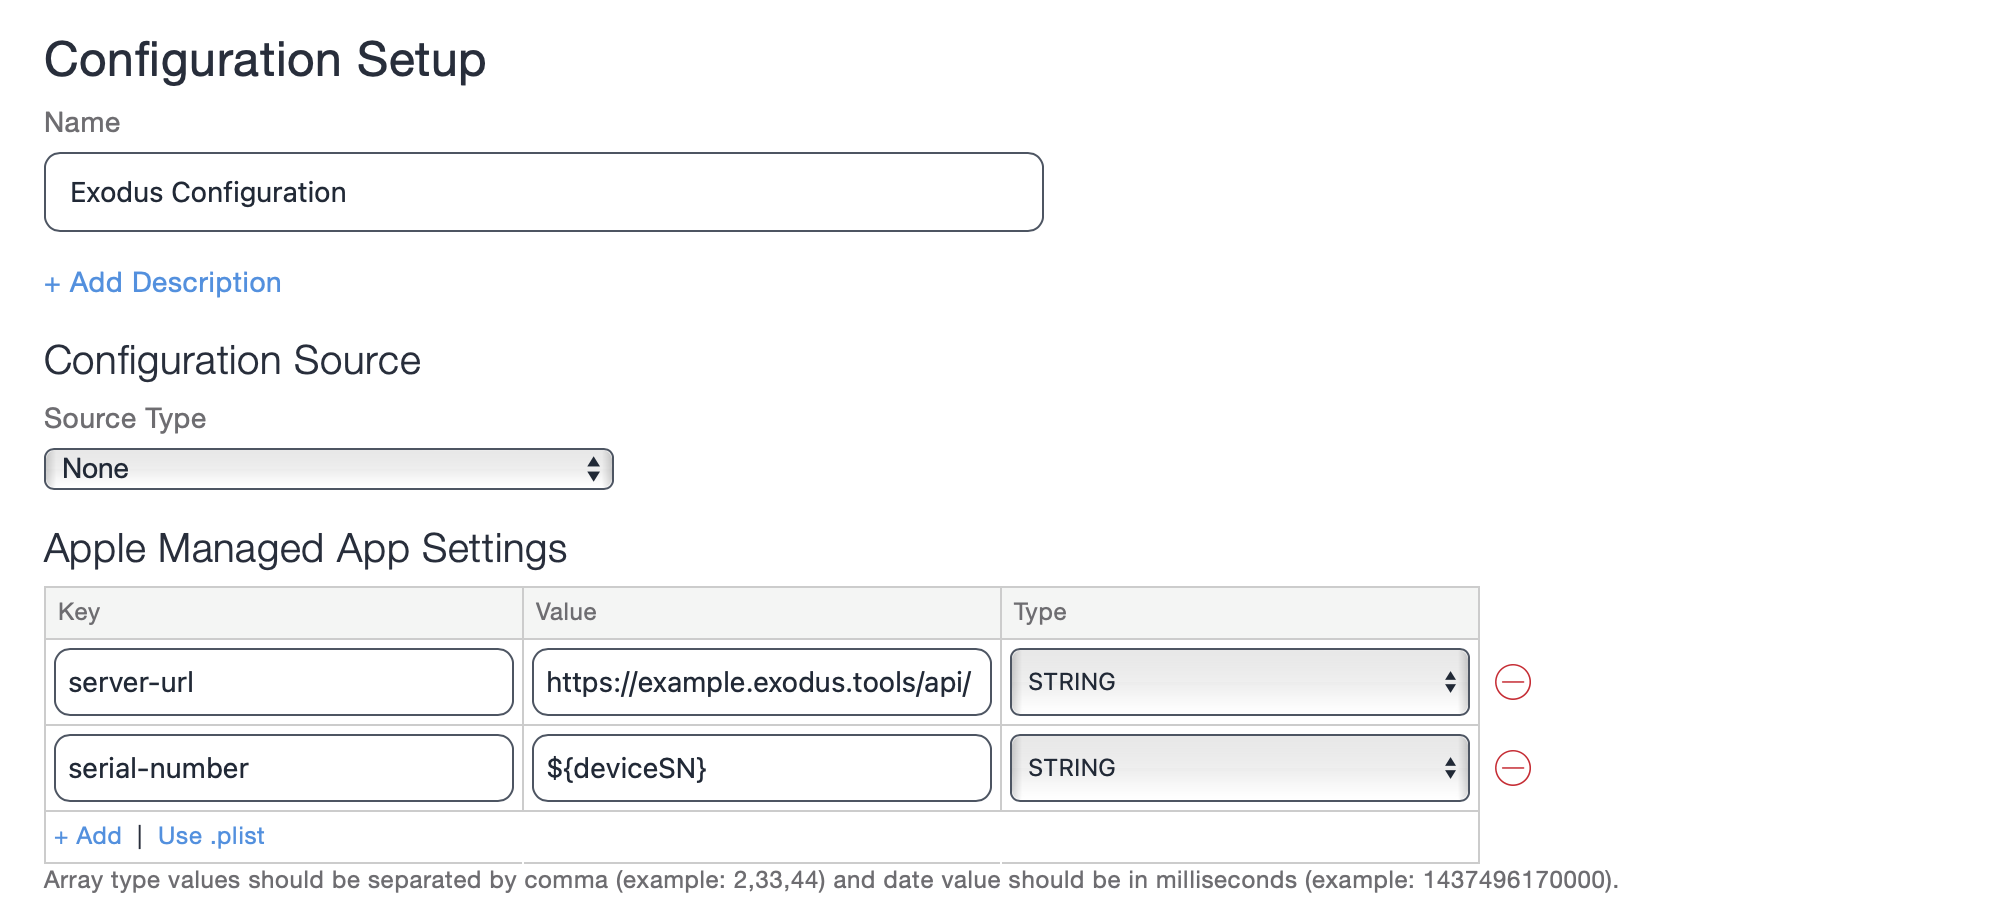Click the Apple Managed App Settings heading
Screen dimensions: 2000x910
[x=305, y=549]
